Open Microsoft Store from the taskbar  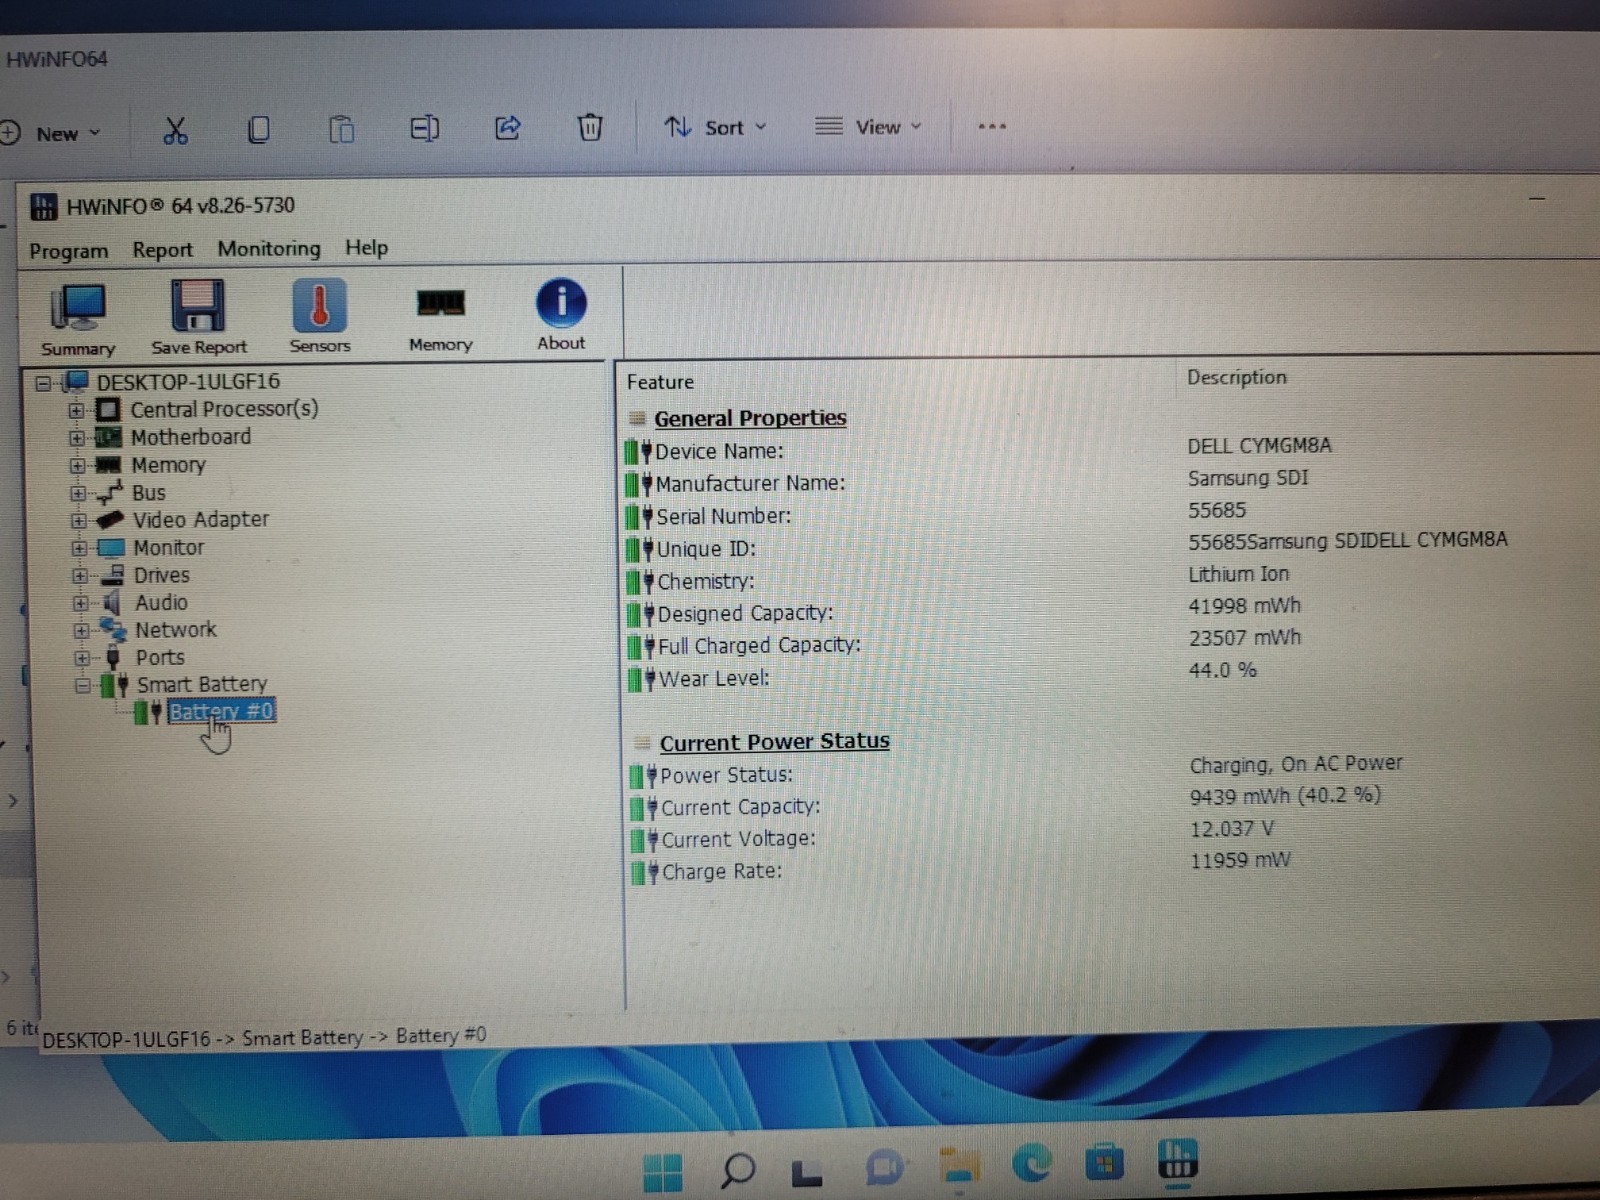(x=1104, y=1163)
